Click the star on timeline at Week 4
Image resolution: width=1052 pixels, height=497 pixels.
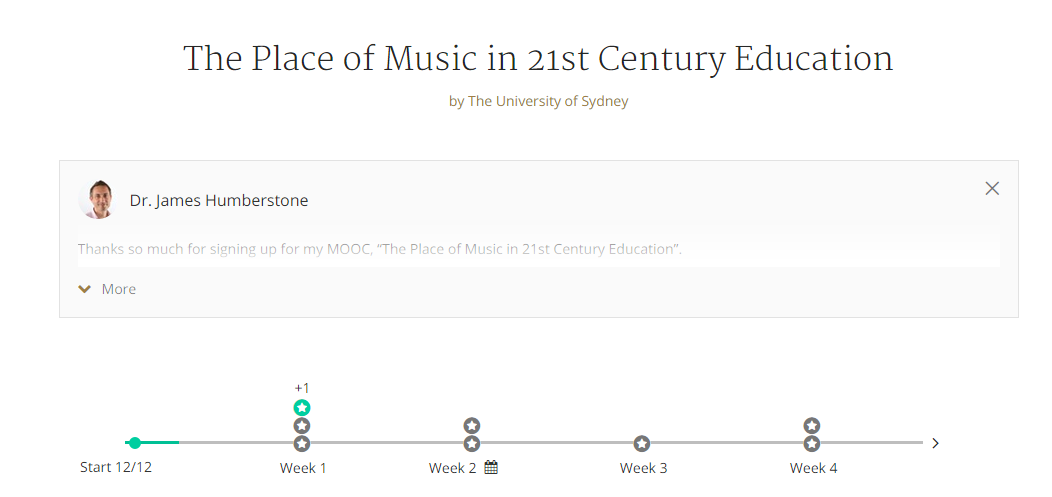click(812, 443)
